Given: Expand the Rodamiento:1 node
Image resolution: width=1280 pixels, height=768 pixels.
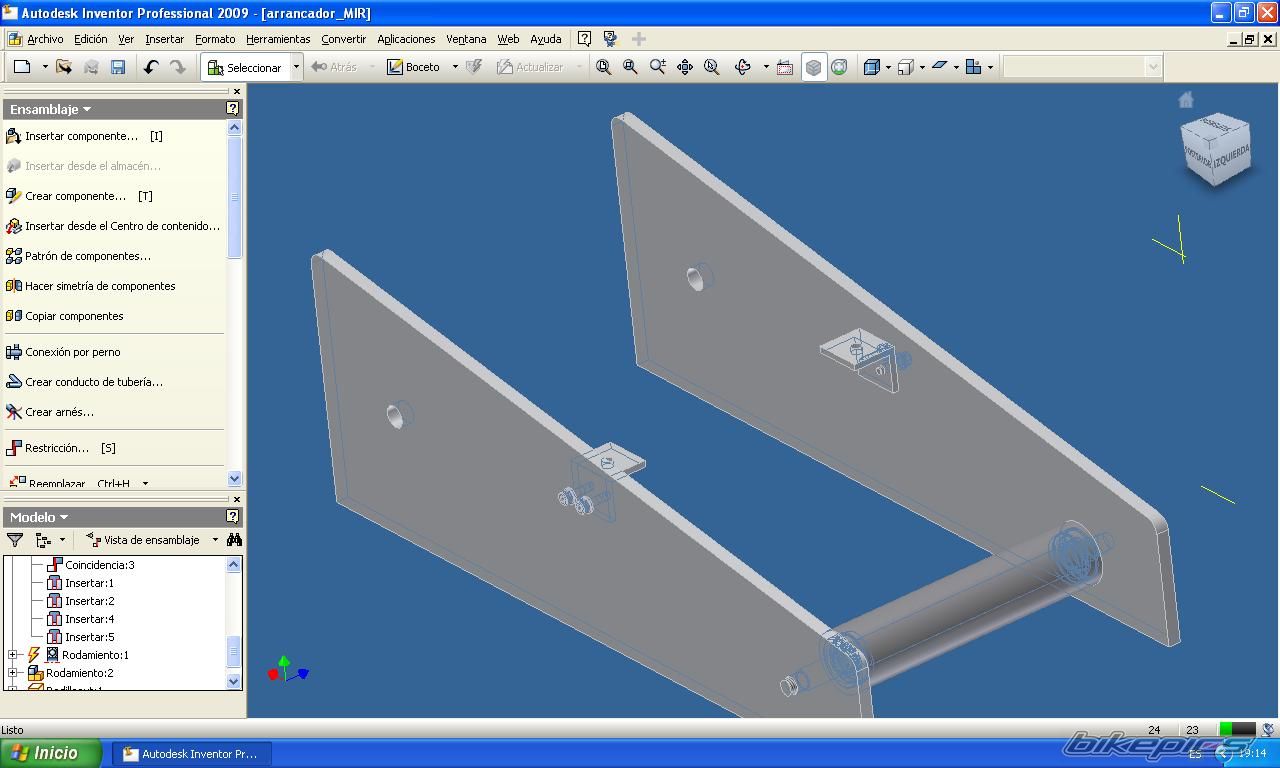Looking at the screenshot, I should 13,655.
